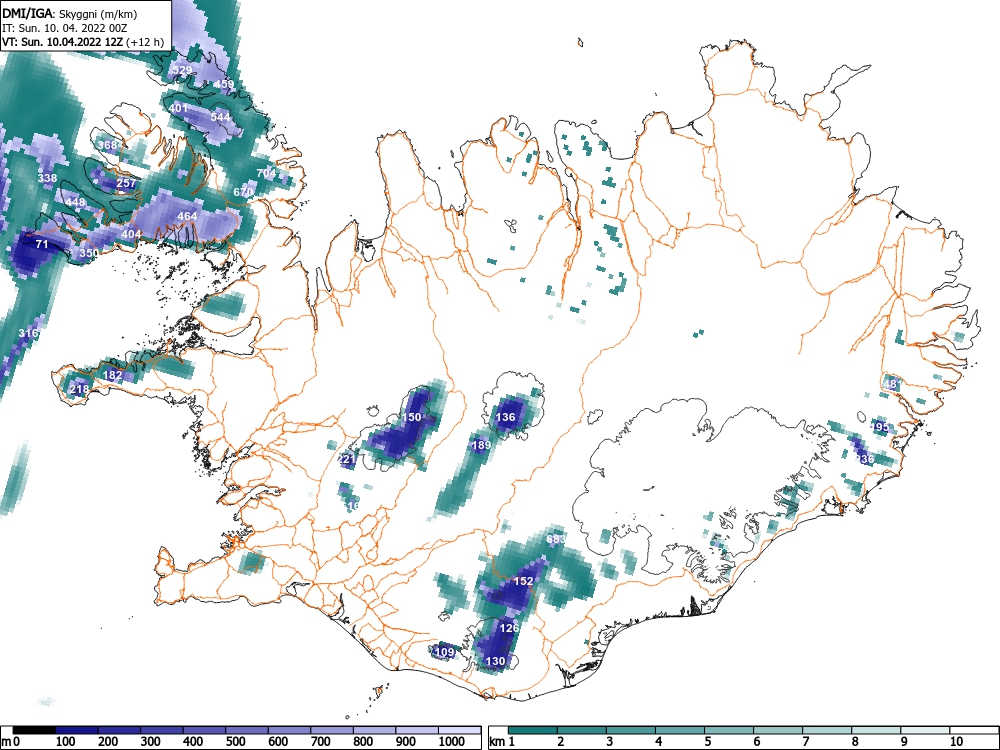
Task: Click the IT: Sun. 10. 04. 2022 00Z line
Action: pos(65,28)
